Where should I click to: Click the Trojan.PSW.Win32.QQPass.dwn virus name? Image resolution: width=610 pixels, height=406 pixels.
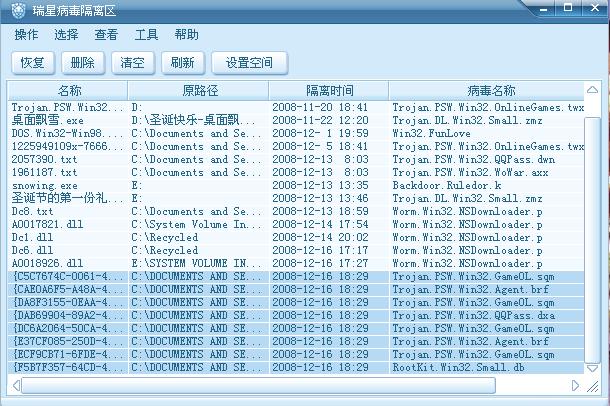click(473, 159)
